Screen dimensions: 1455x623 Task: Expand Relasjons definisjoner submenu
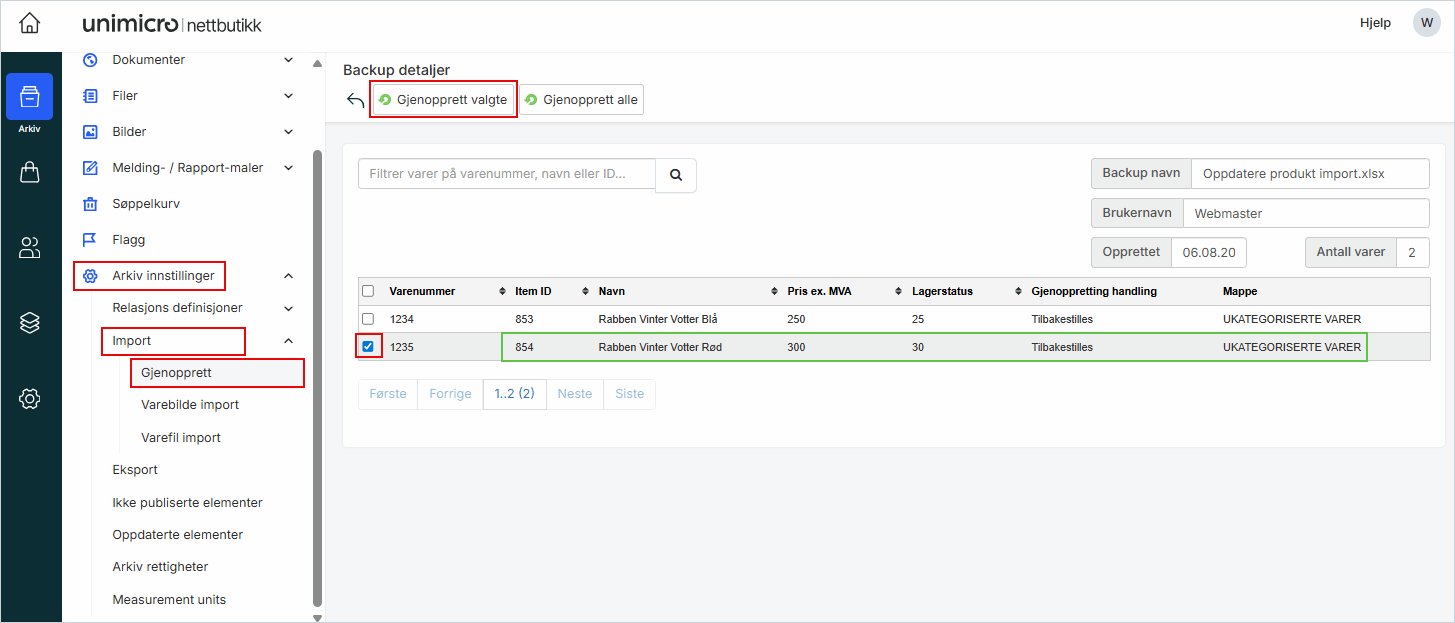point(289,308)
